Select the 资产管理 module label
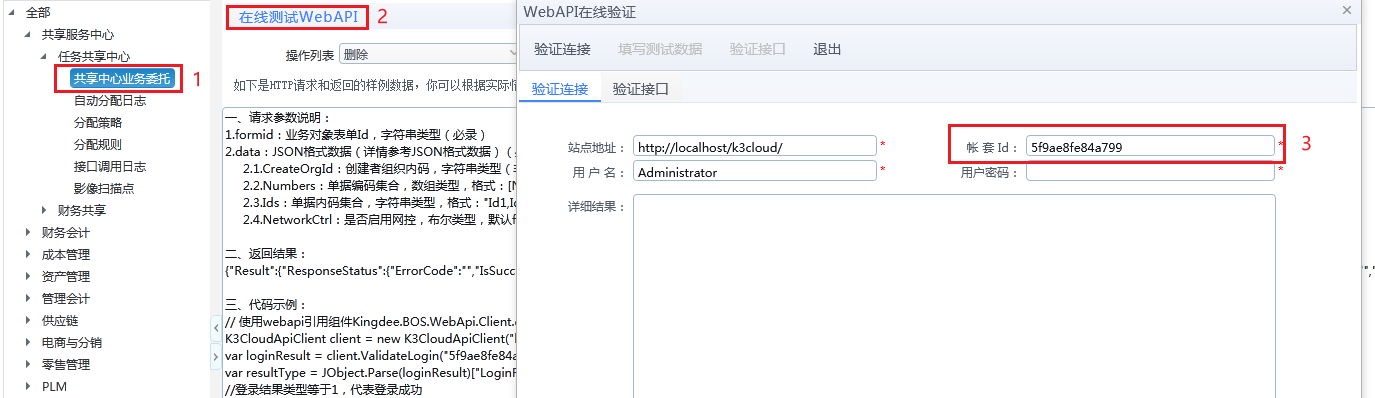 point(66,276)
